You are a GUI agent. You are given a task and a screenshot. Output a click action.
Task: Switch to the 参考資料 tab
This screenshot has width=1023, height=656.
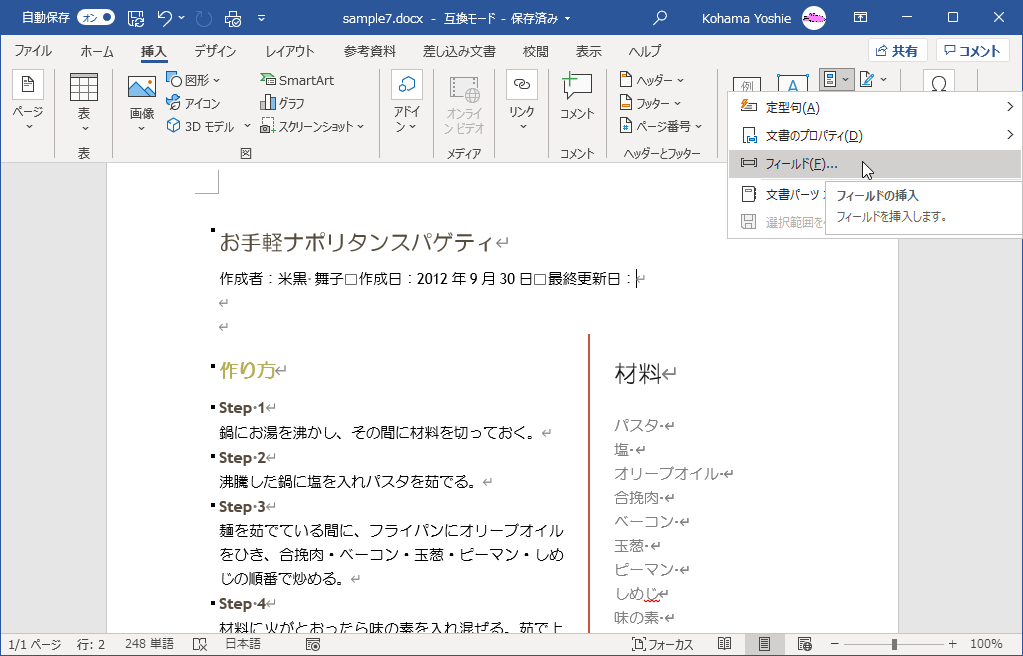(x=369, y=51)
